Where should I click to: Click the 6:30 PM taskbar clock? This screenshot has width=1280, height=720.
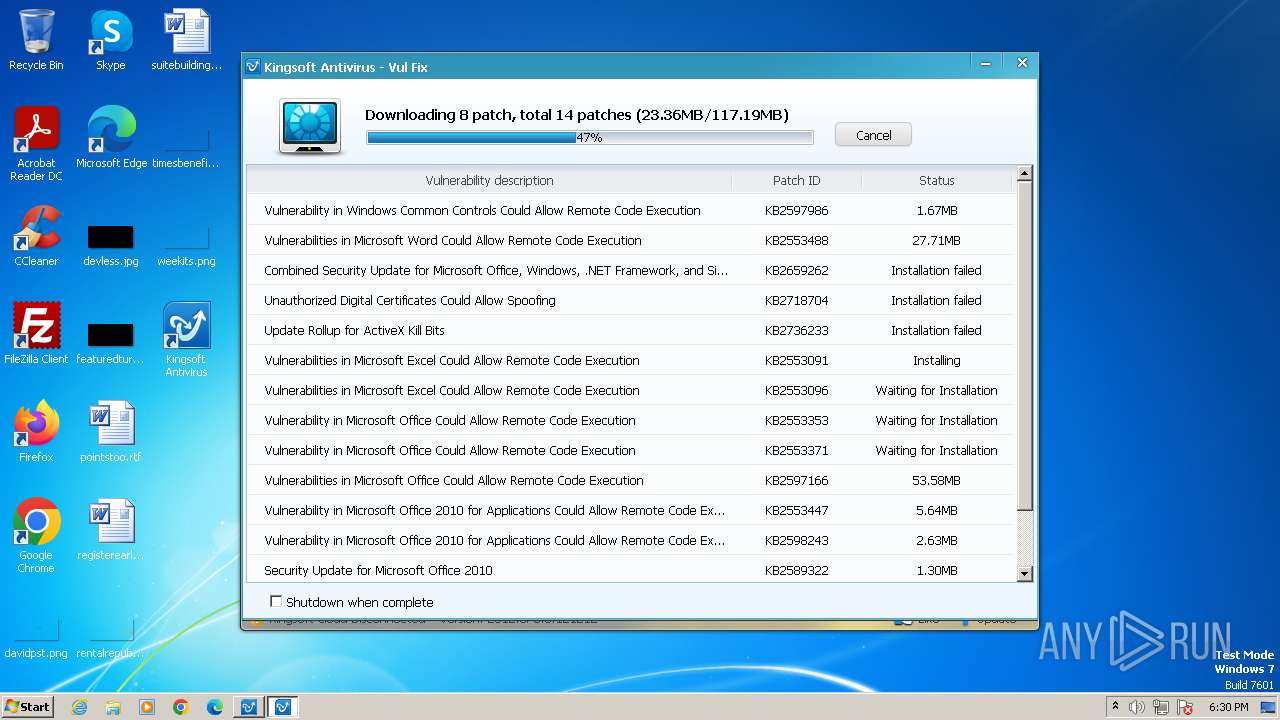1228,707
